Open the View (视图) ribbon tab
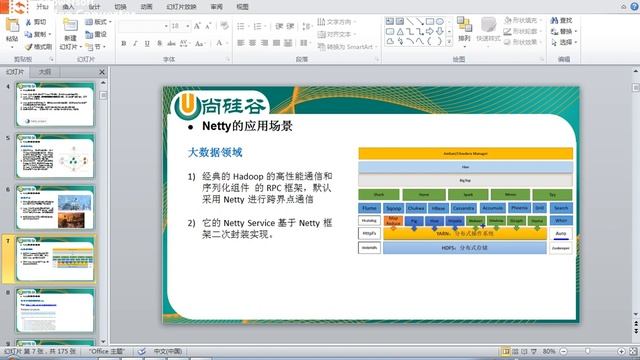640x360 pixels. (242, 7)
